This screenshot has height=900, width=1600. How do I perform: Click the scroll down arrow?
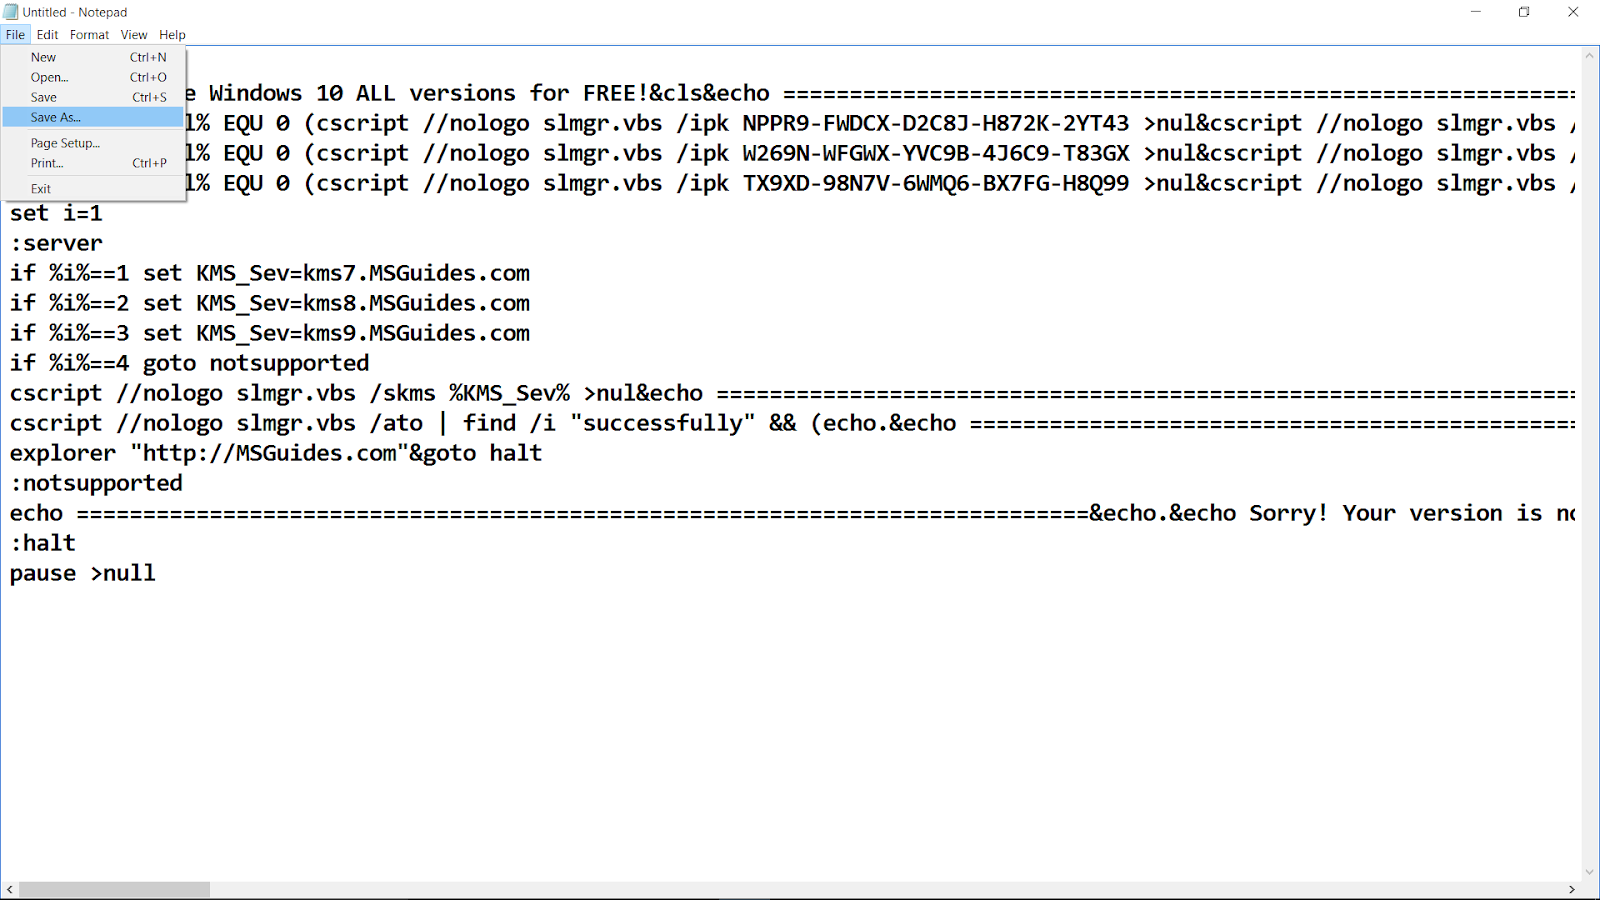pos(1589,872)
